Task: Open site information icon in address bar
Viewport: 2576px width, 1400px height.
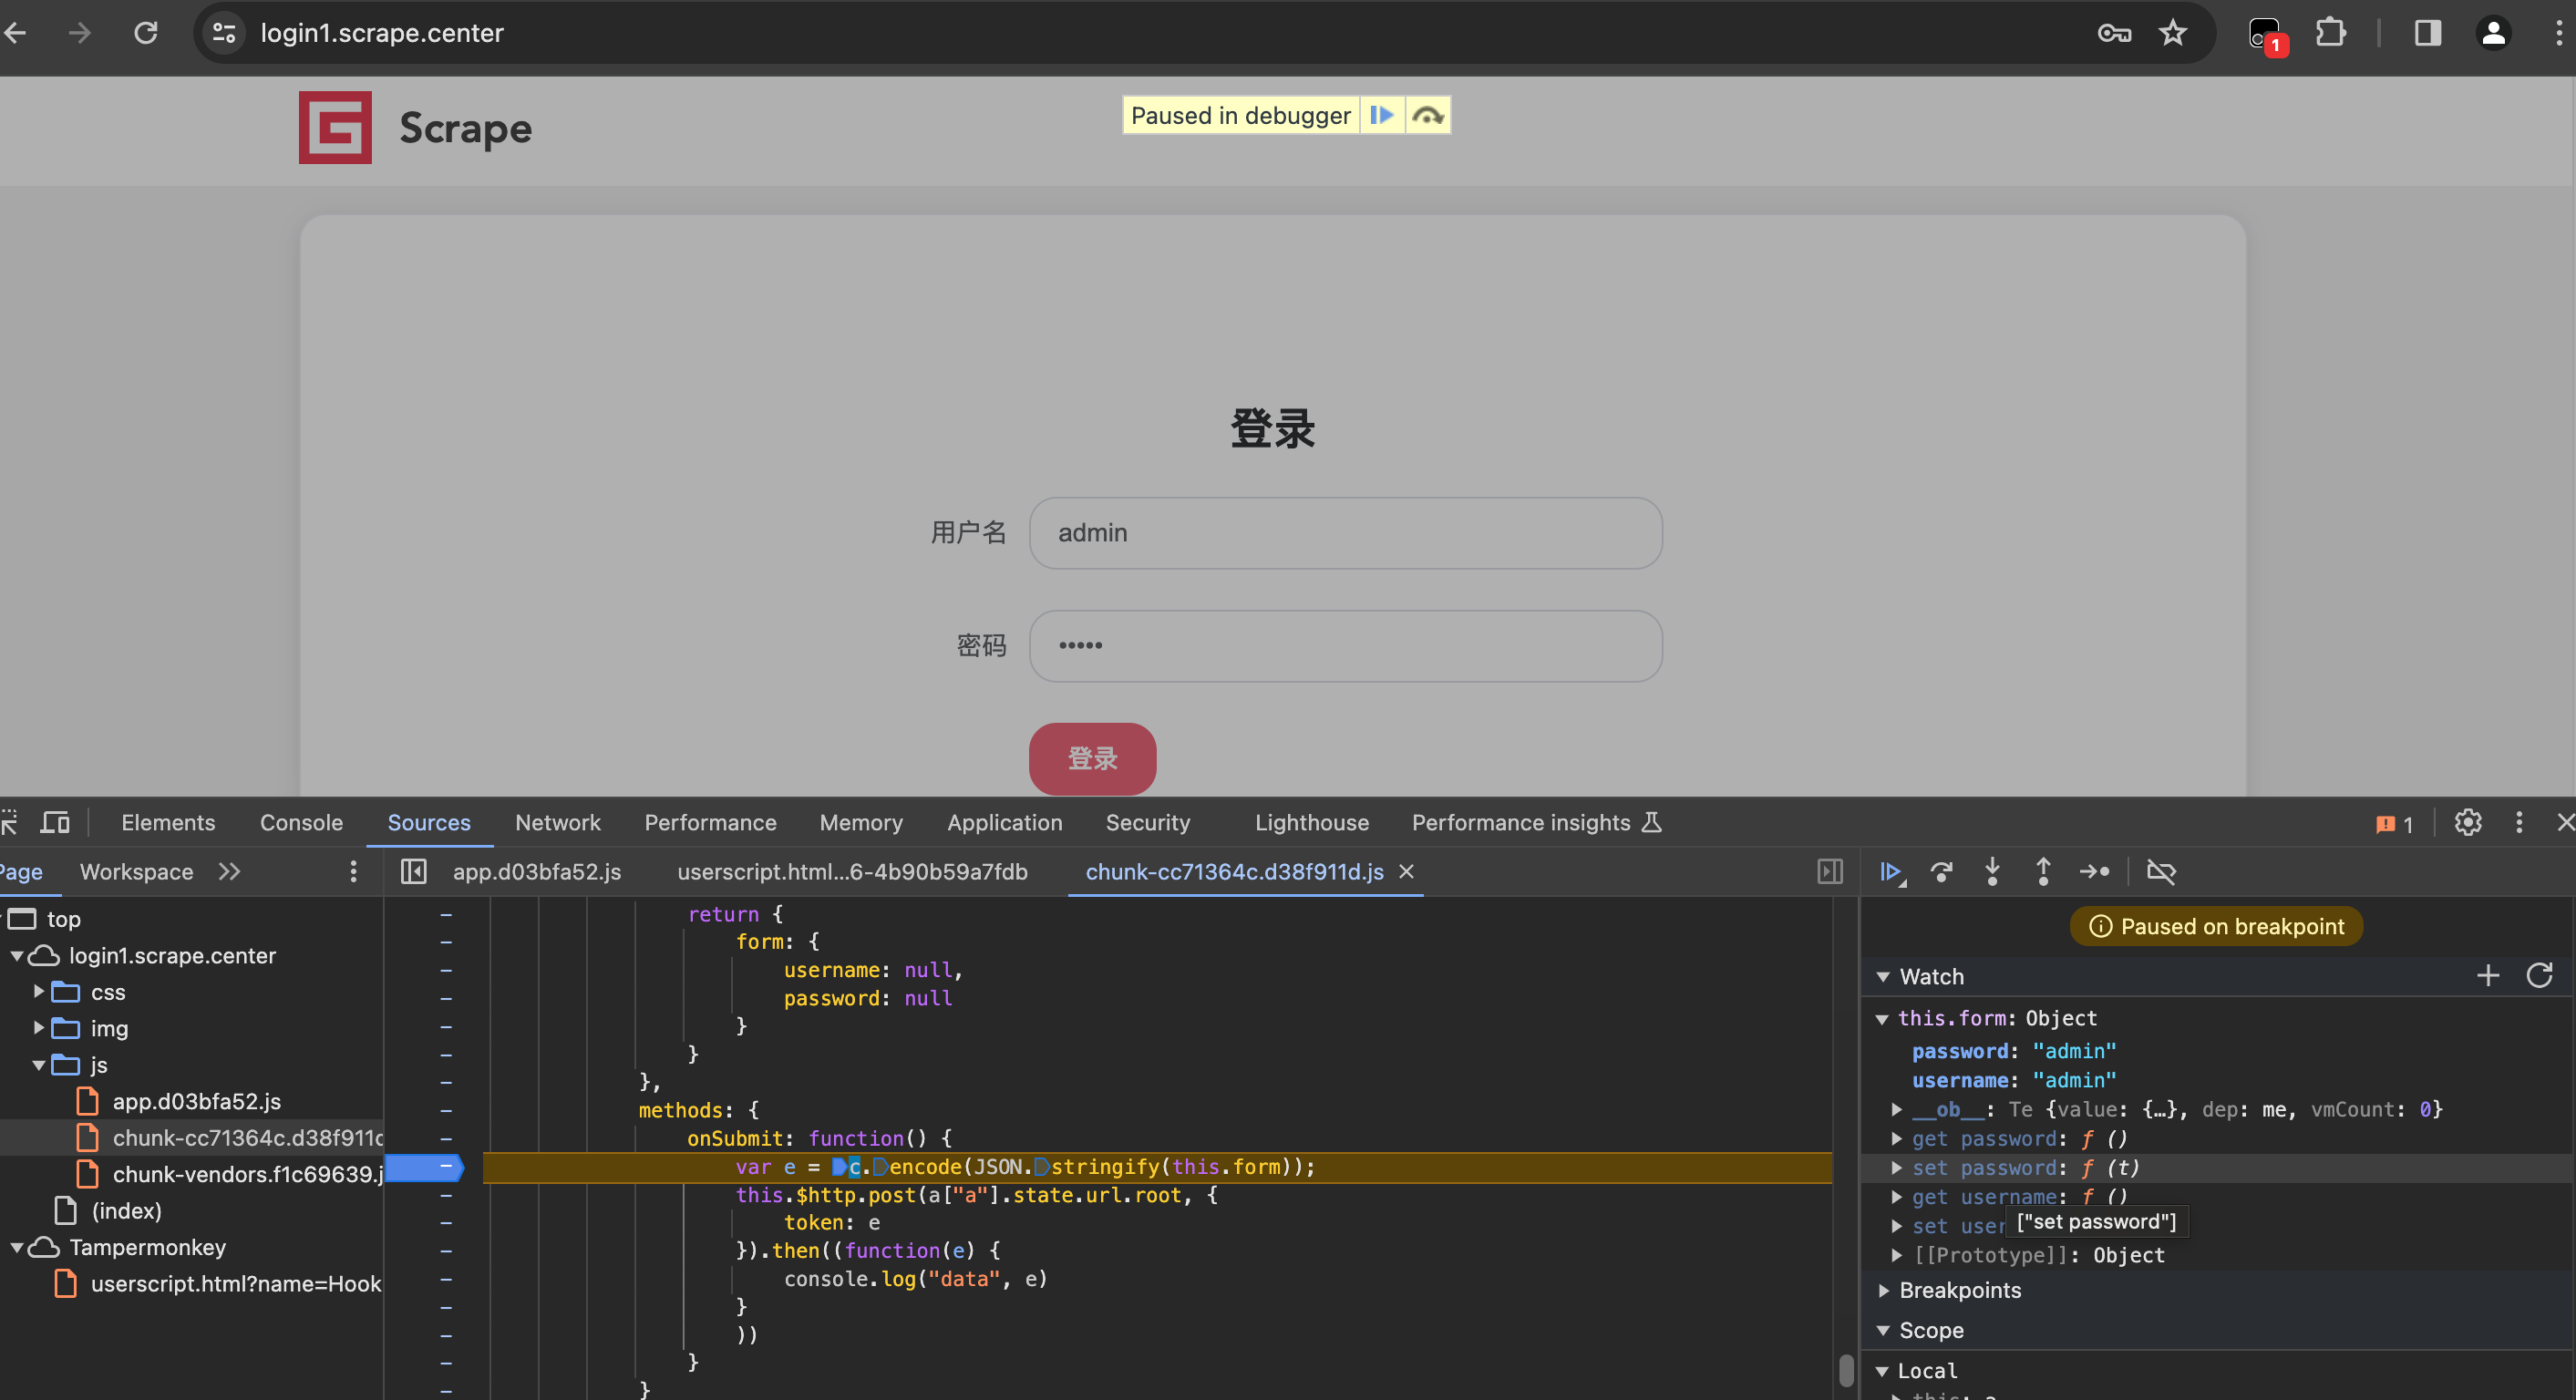Action: 225,33
